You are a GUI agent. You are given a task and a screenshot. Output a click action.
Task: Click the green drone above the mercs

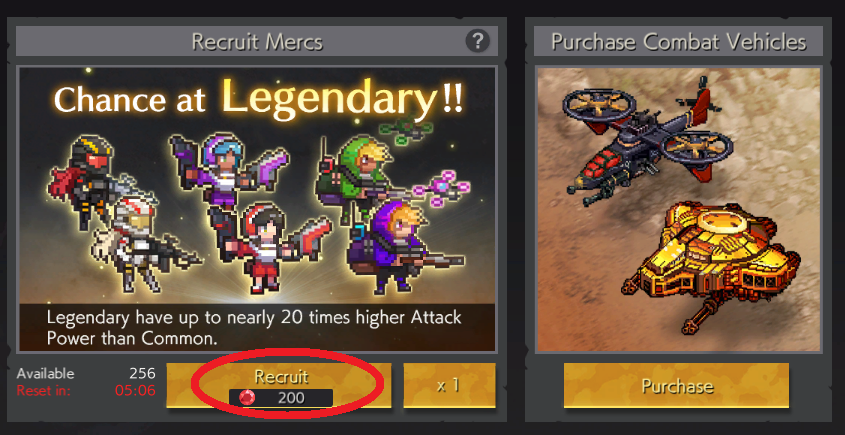[406, 129]
